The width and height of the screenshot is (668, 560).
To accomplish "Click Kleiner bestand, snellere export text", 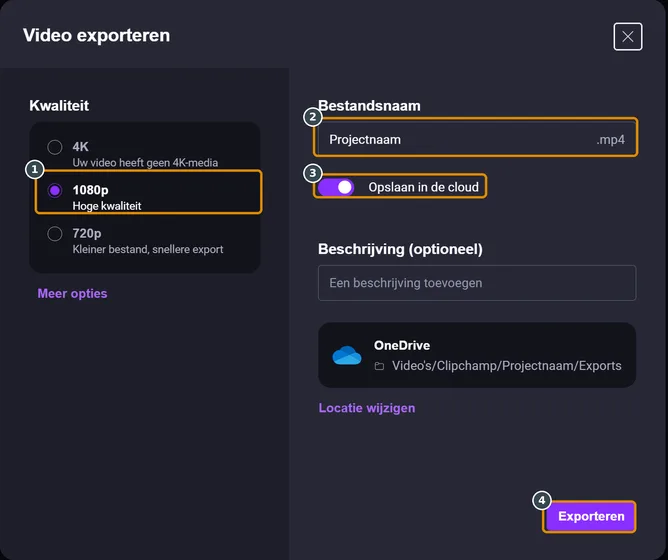I will [148, 249].
